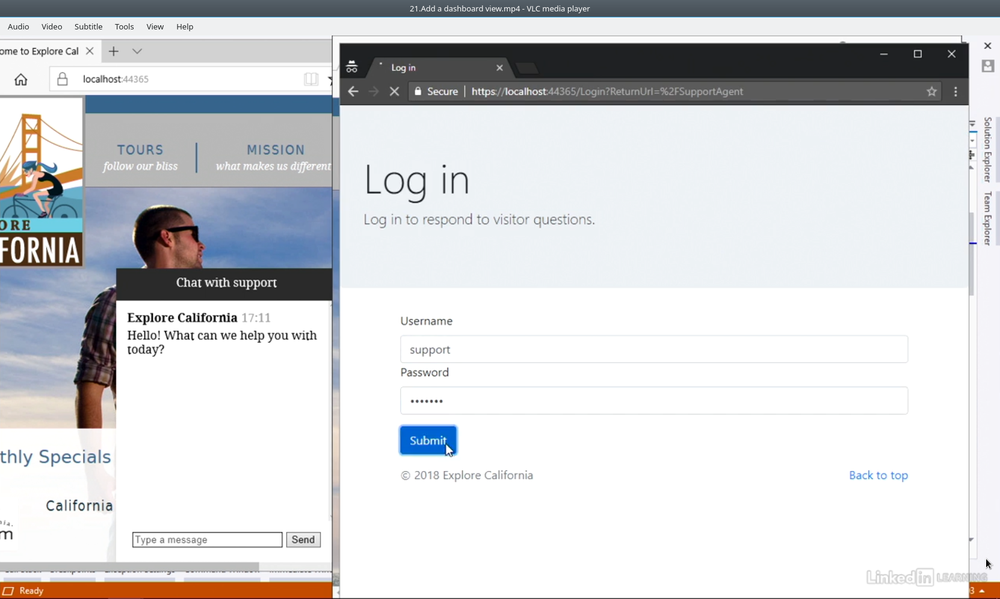Open the VLC Help menu

(x=185, y=27)
